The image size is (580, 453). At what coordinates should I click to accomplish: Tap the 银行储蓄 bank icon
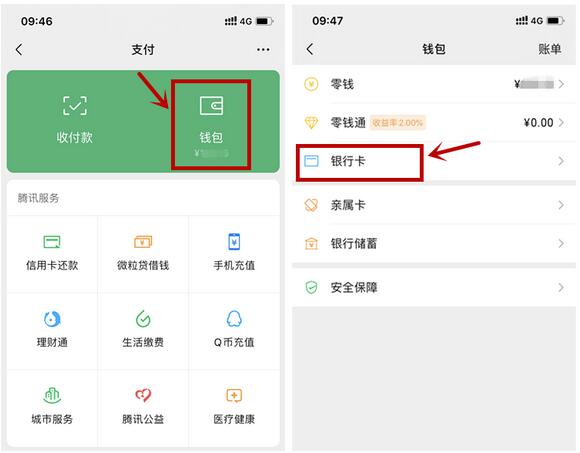click(x=311, y=243)
